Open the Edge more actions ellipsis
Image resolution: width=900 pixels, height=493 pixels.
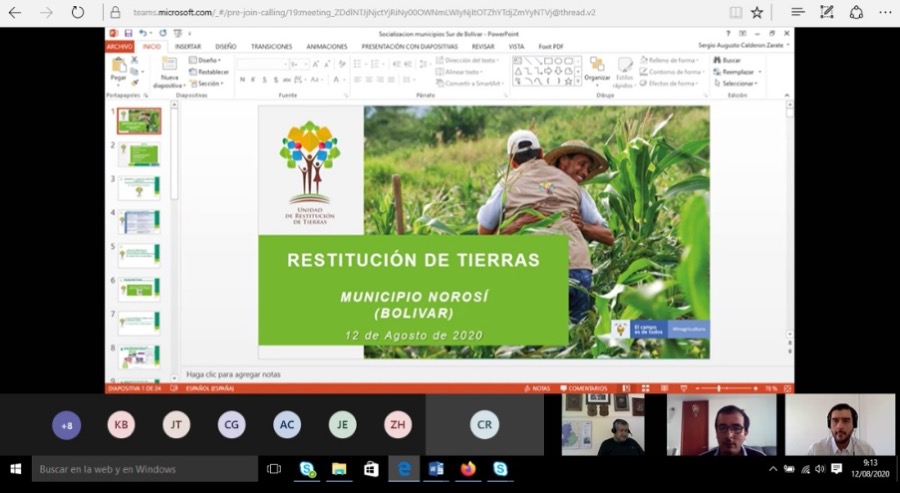pos(885,12)
